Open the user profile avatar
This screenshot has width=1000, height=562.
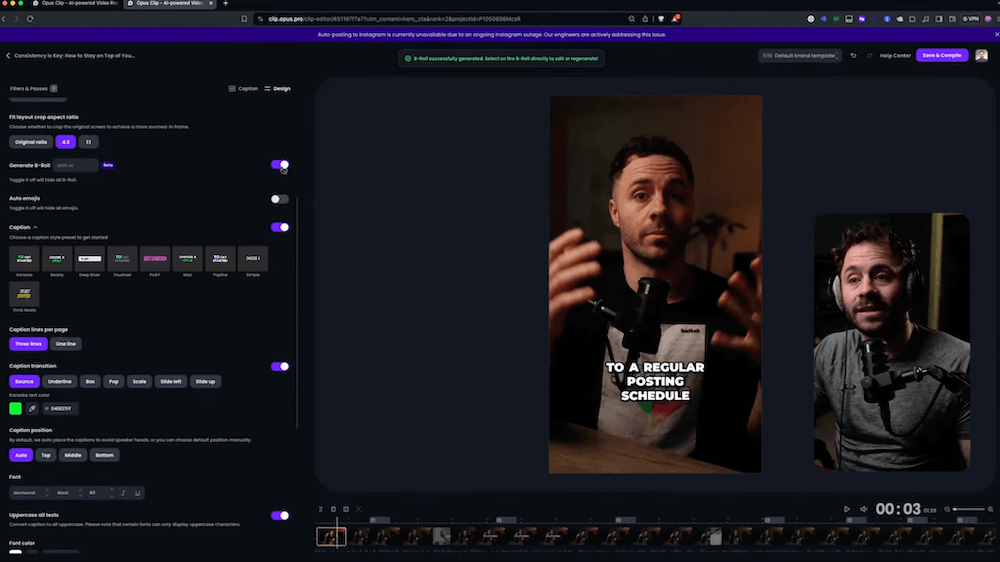pos(982,55)
